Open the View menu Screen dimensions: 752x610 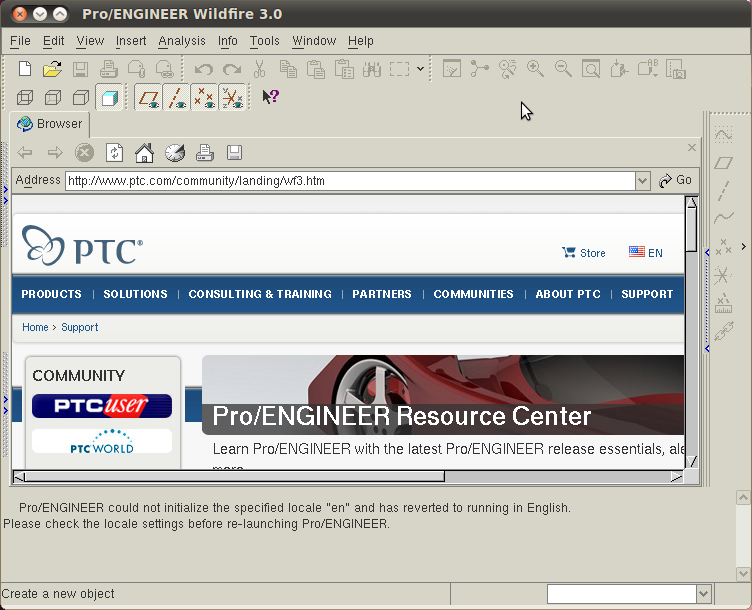(x=90, y=41)
